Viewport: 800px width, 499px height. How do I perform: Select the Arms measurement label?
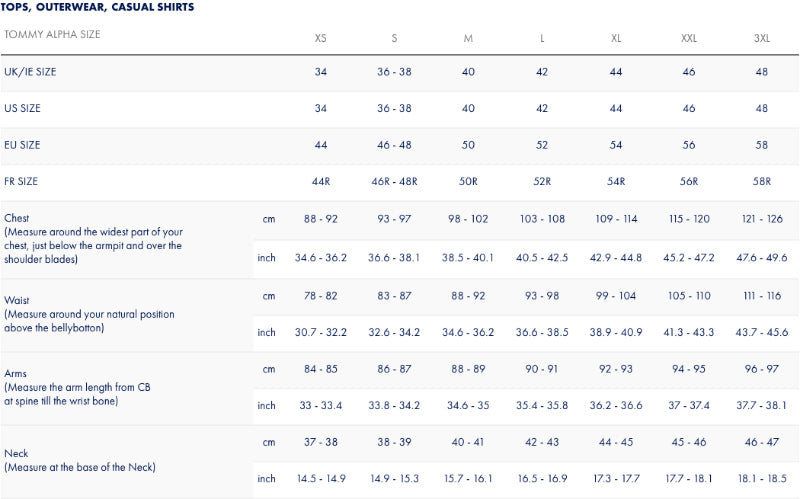coord(17,373)
